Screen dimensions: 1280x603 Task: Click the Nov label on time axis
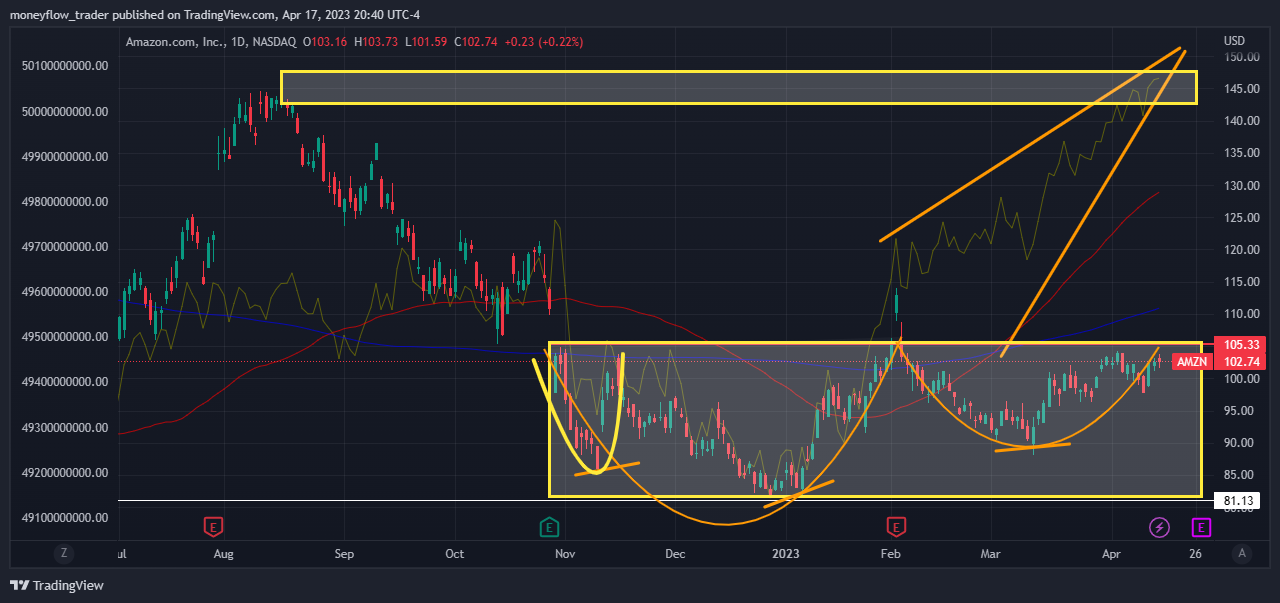565,553
